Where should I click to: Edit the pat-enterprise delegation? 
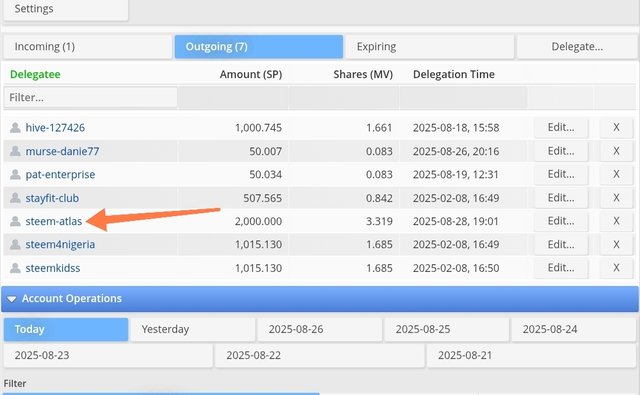561,174
